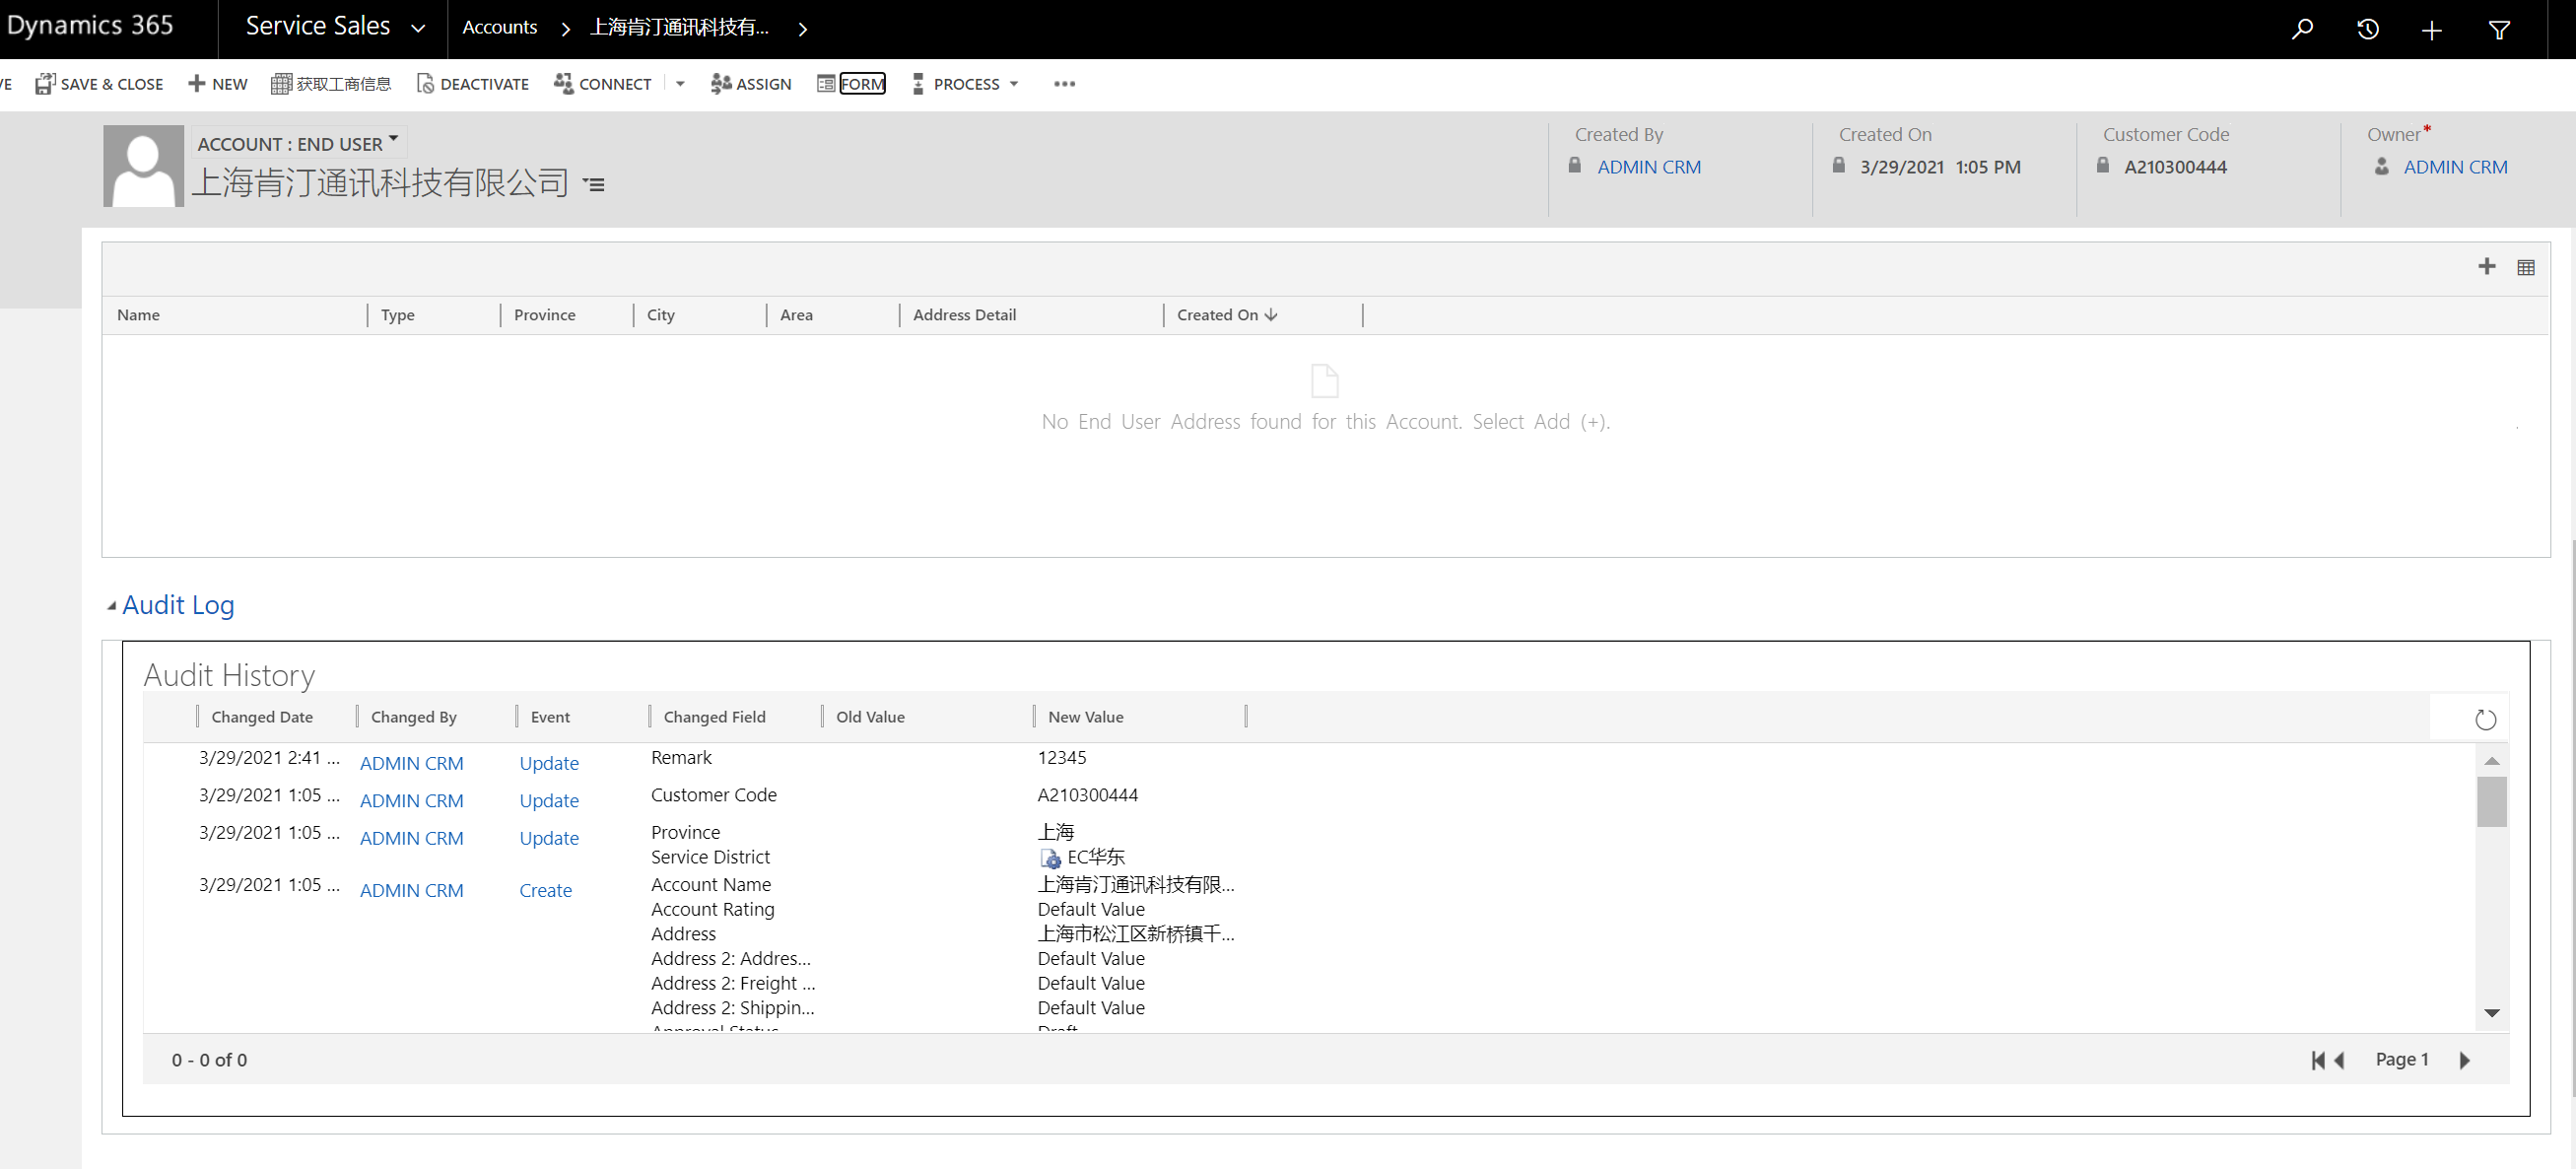2576x1169 pixels.
Task: Sort addresses by City column
Action: [x=660, y=315]
